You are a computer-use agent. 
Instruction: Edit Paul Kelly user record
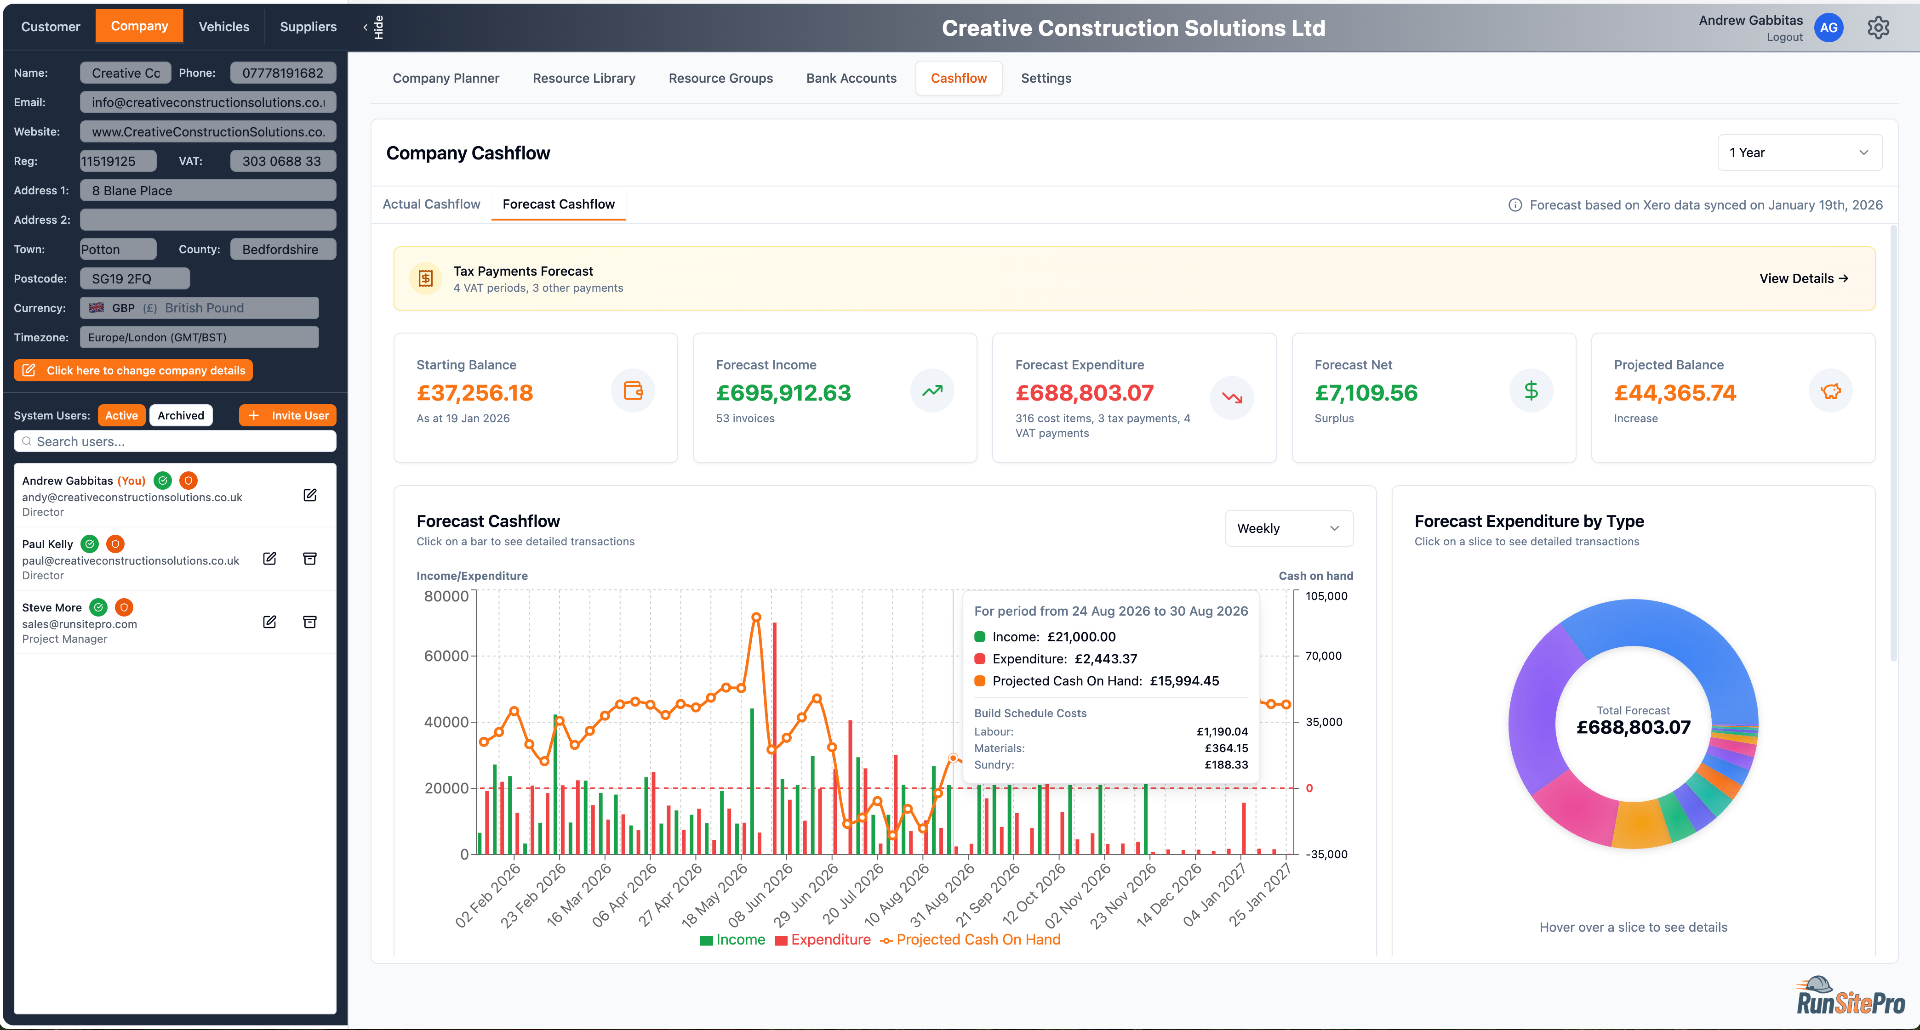[269, 559]
